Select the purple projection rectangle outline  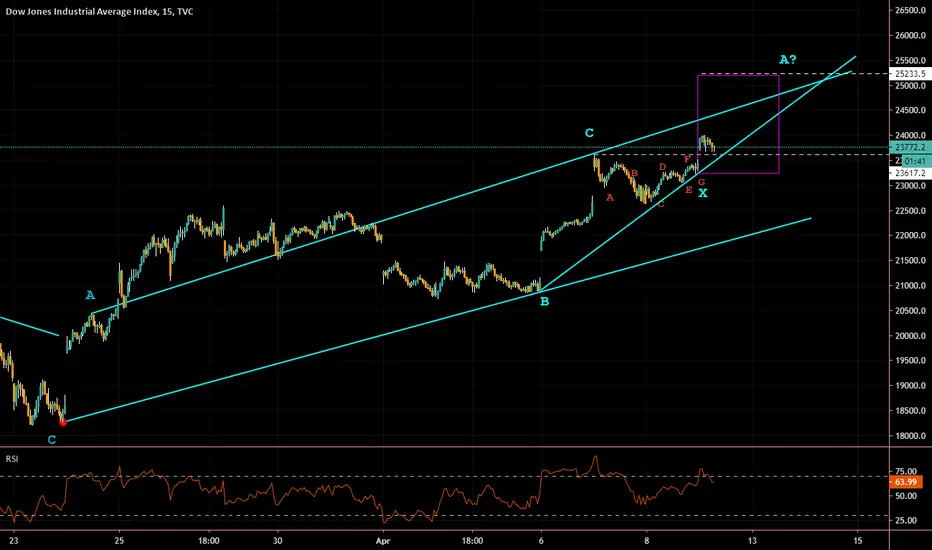(x=738, y=124)
